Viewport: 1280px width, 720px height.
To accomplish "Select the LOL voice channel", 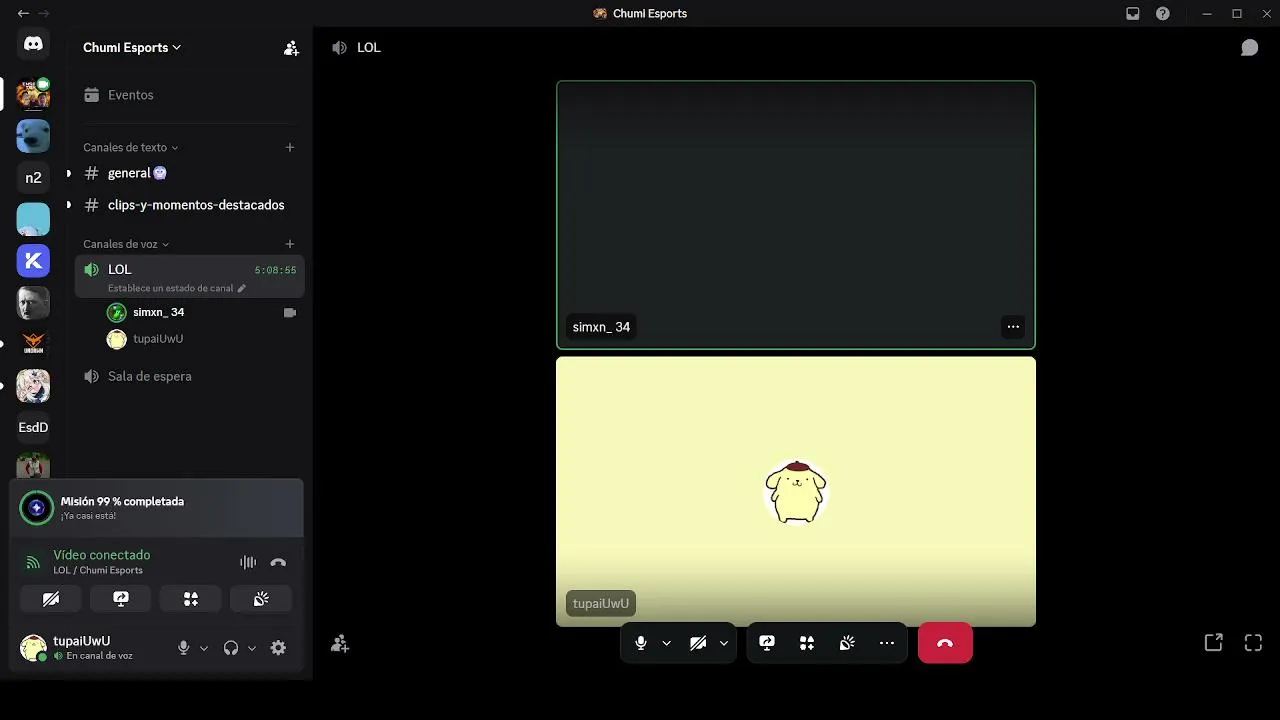I will [x=189, y=276].
